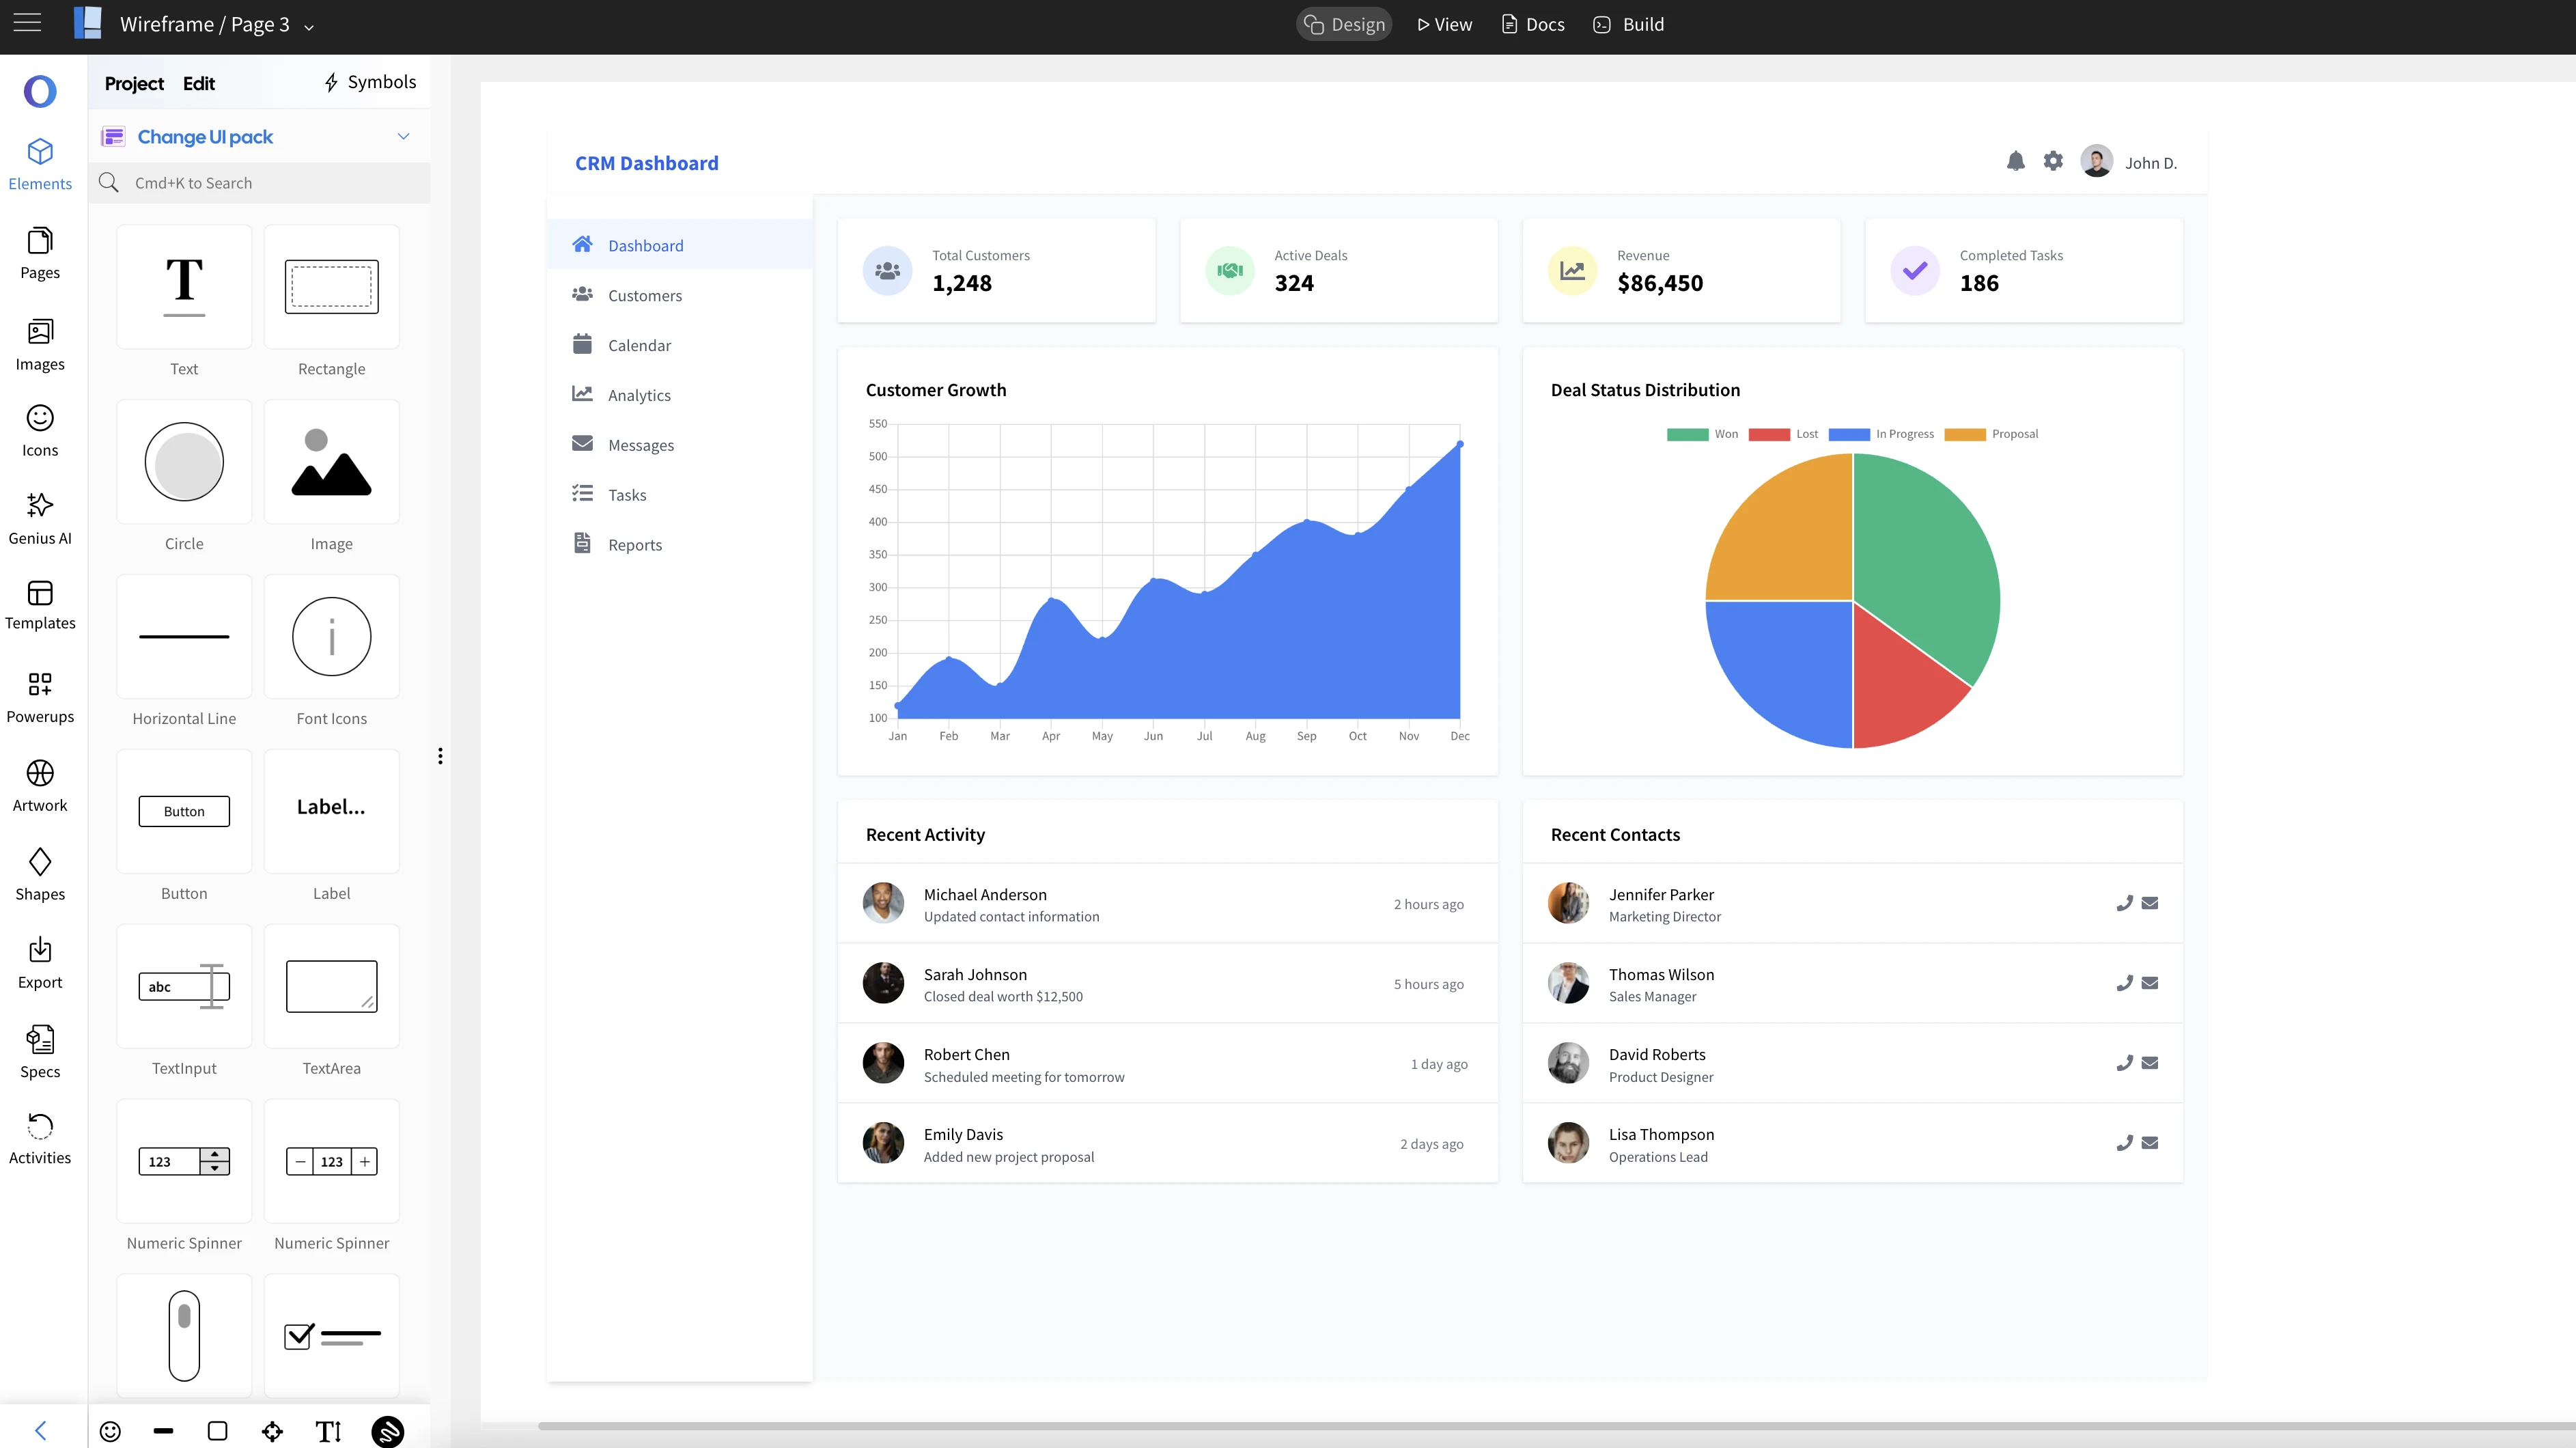This screenshot has height=1448, width=2576.
Task: Open the Wireframe / Page 3 dropdown chevron
Action: [x=309, y=27]
